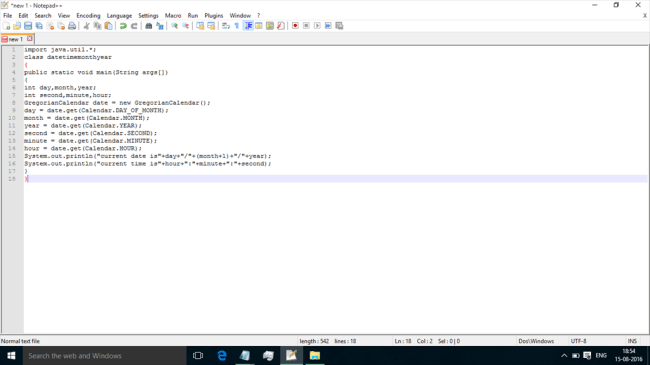Click the Close All toolbar icon
650x365 pixels.
pos(61,26)
